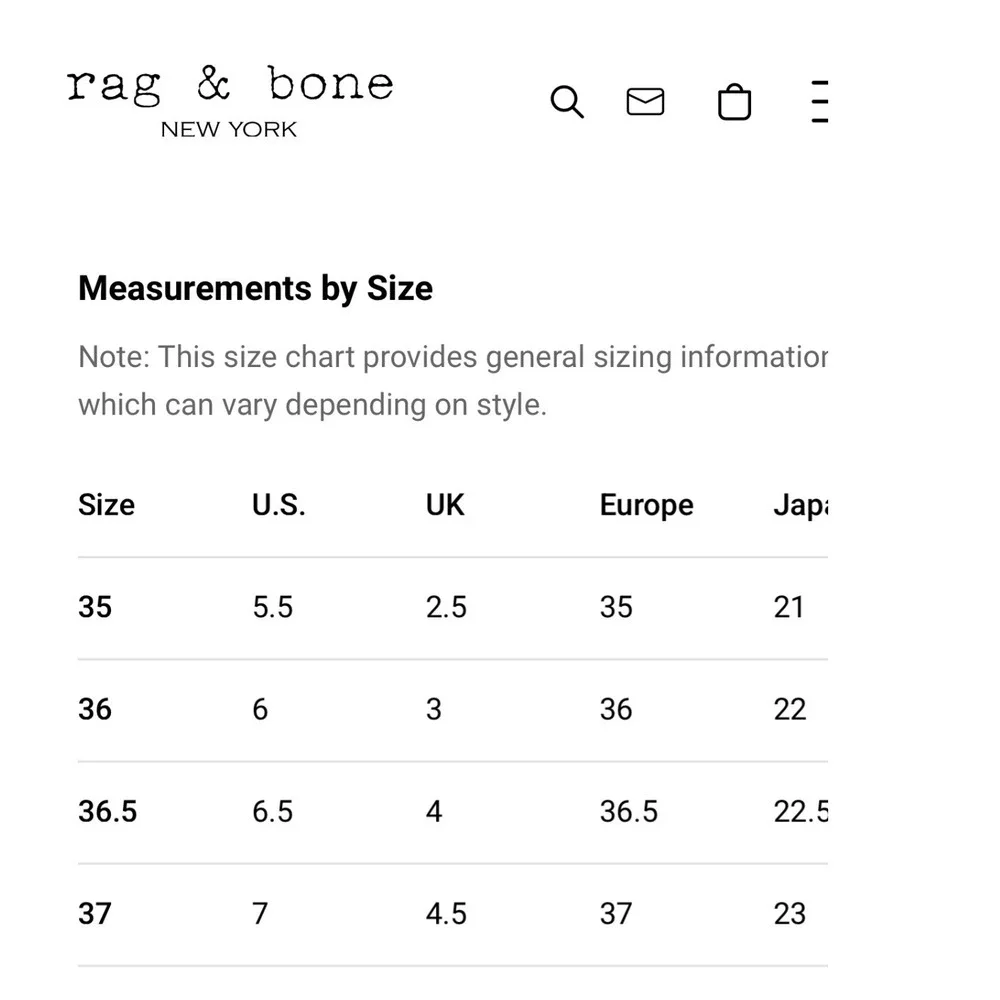Open the shopping bag icon
This screenshot has width=1000, height=1000.
[734, 102]
